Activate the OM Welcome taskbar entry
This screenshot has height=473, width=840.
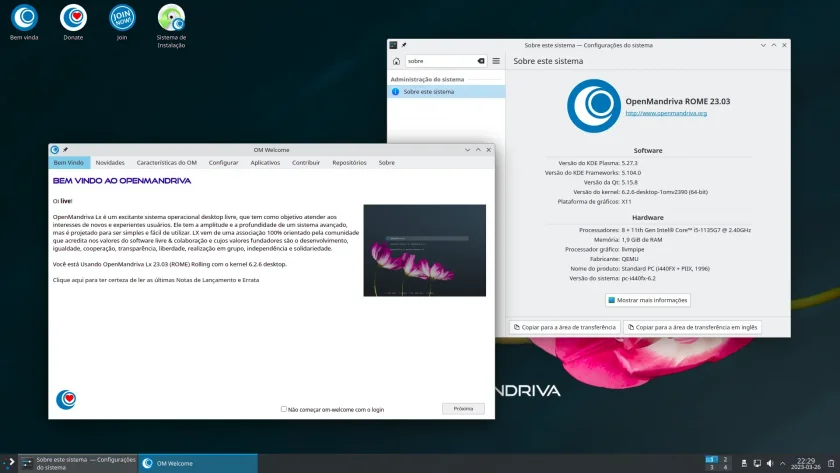198,463
